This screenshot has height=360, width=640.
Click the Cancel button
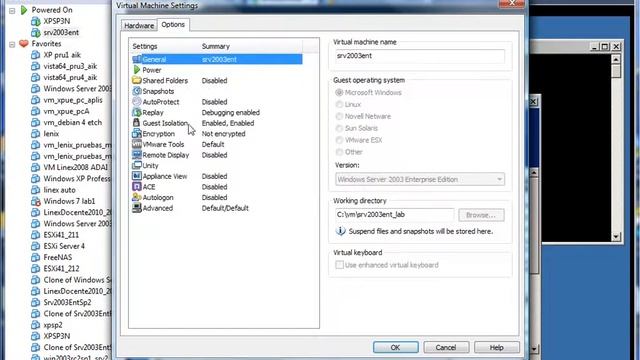pyautogui.click(x=446, y=347)
